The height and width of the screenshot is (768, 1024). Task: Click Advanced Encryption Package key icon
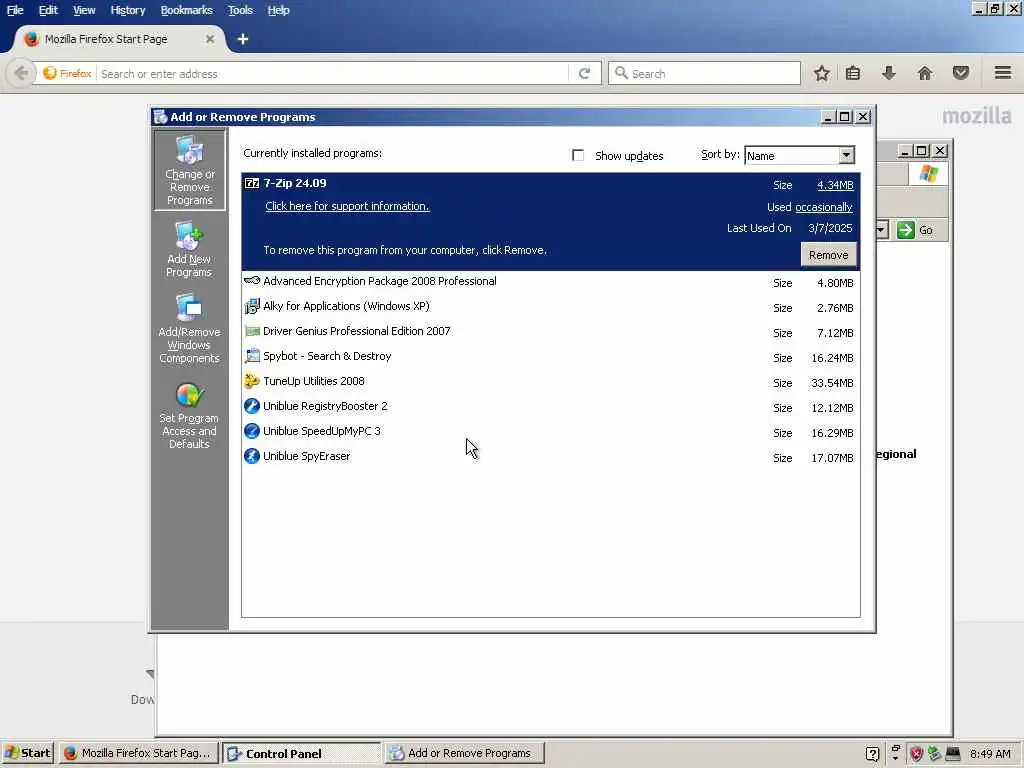point(252,281)
